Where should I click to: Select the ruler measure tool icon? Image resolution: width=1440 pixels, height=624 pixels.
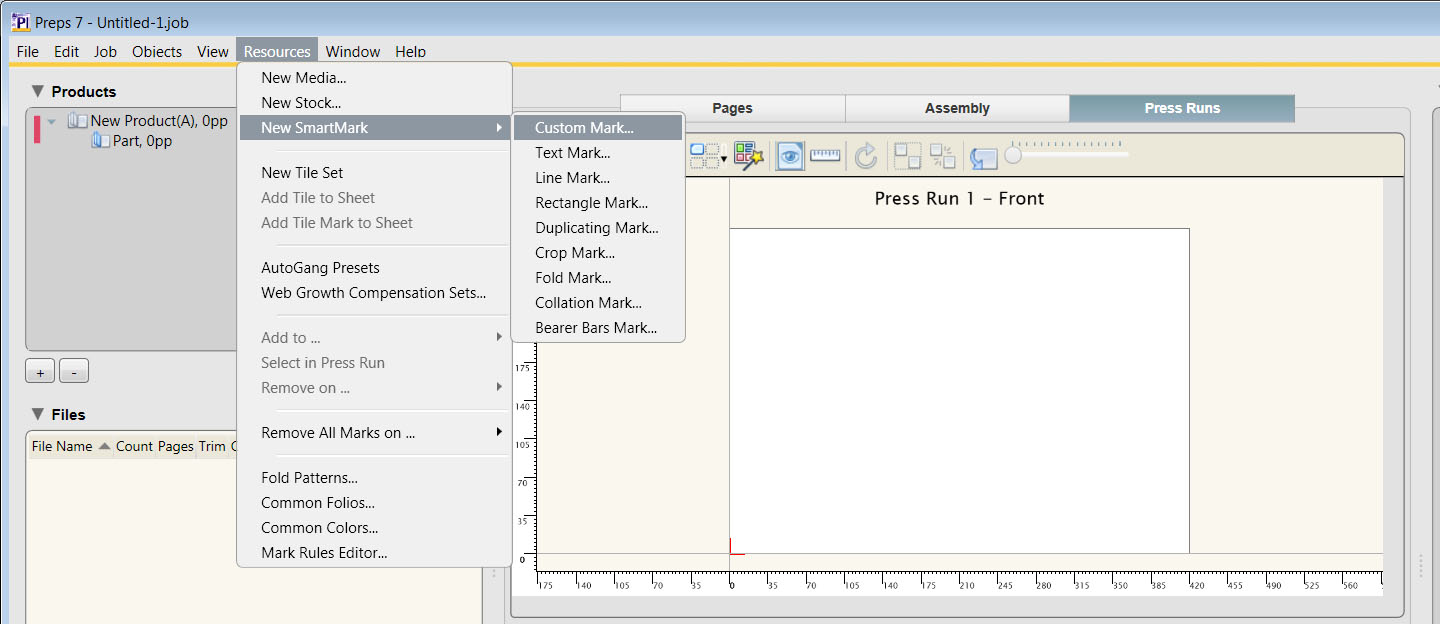[x=825, y=155]
